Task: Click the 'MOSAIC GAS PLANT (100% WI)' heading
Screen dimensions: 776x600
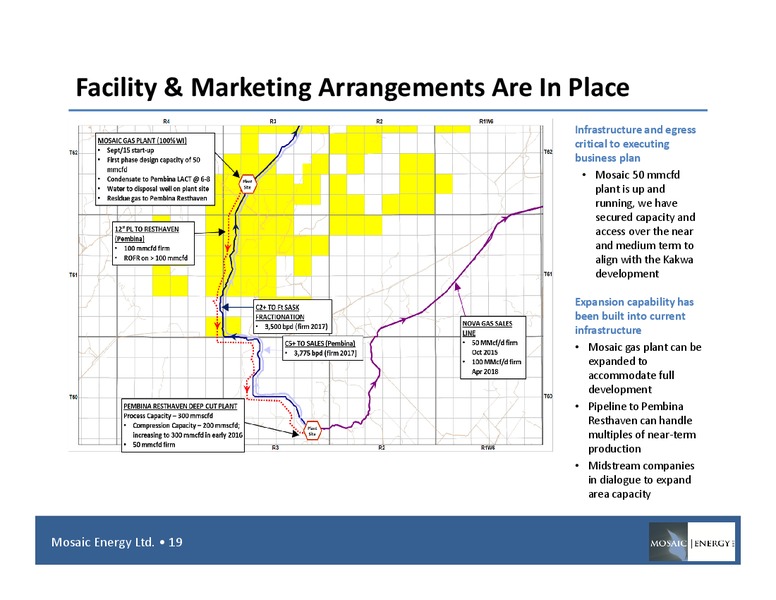Action: [142, 141]
